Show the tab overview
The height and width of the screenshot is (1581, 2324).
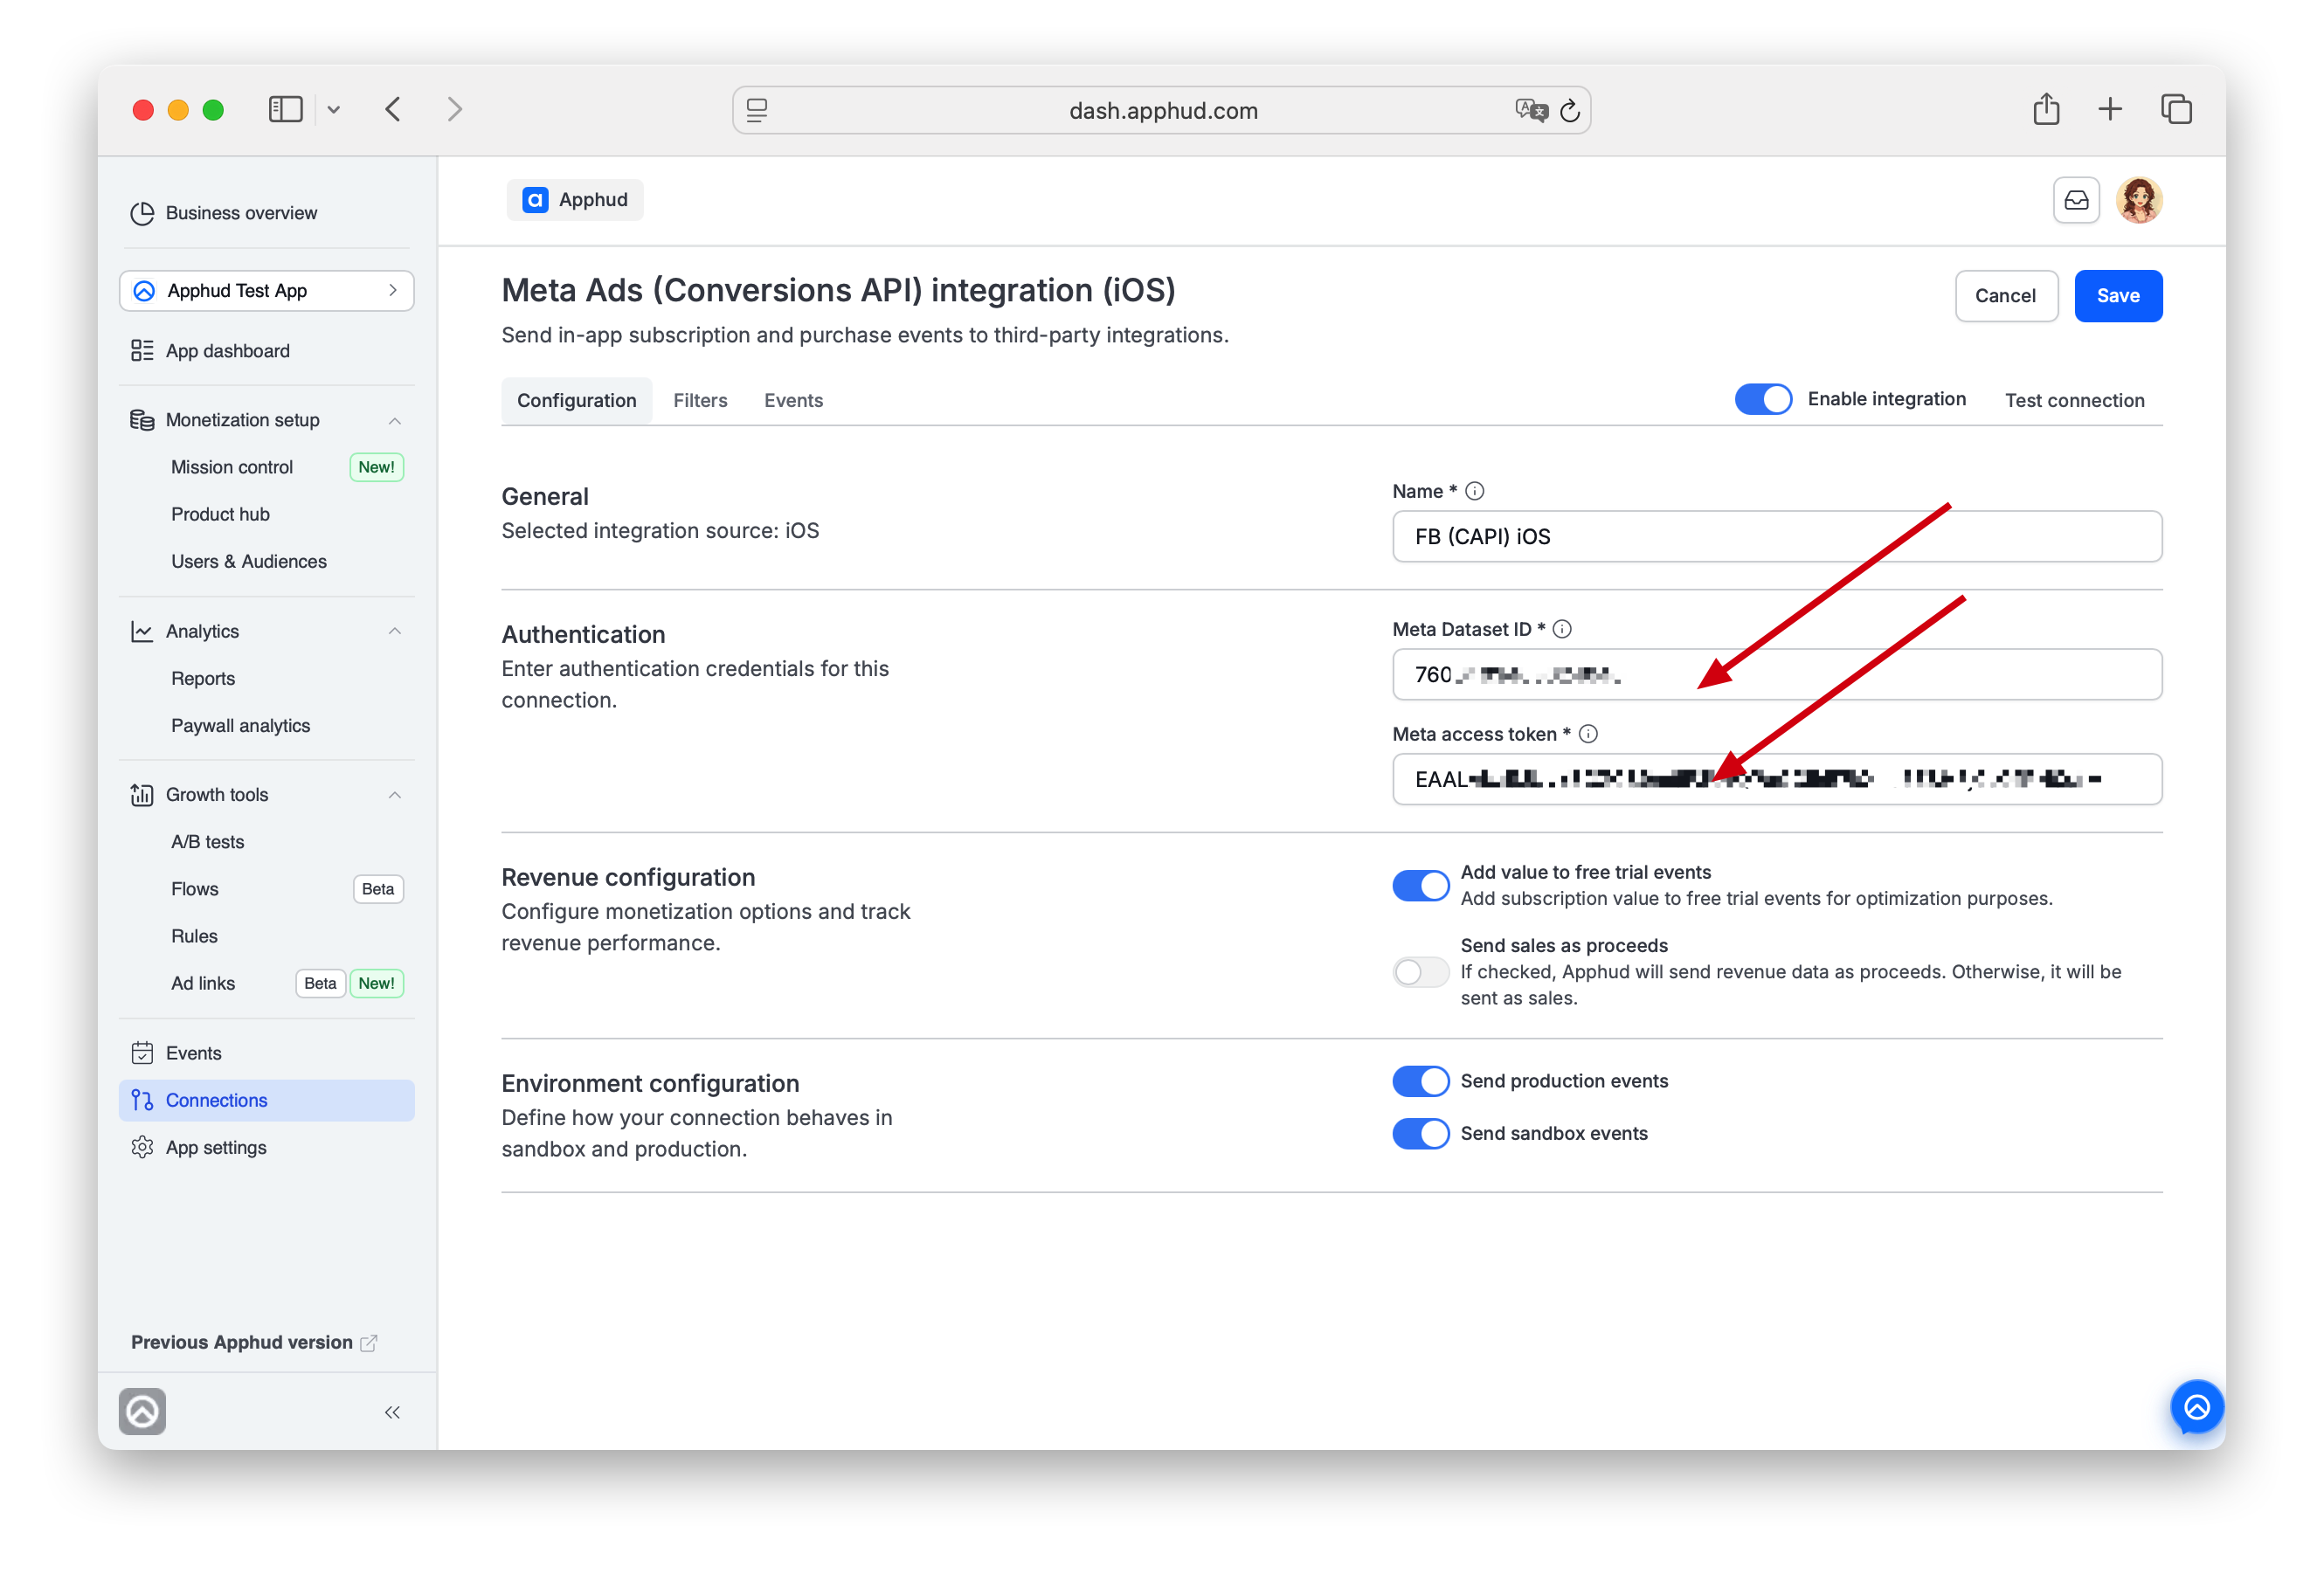[2176, 109]
